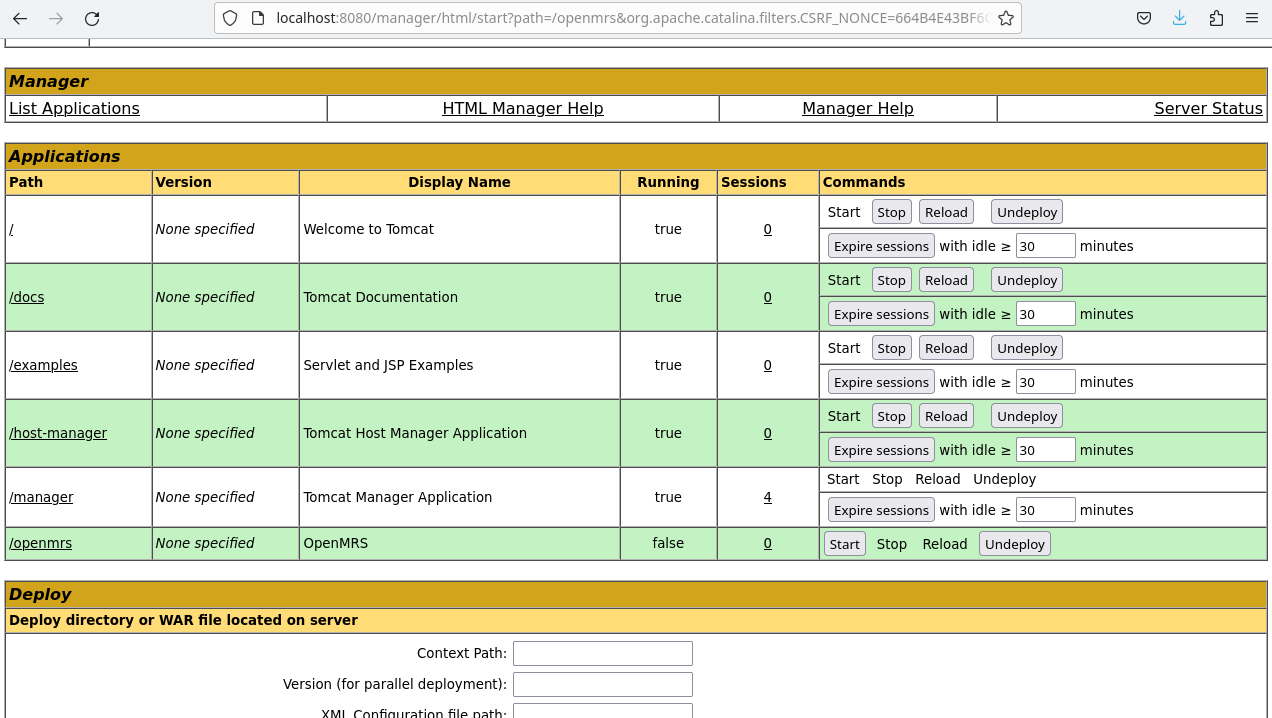Open the /manager path link
Screen dimensions: 1272x718
pos(41,497)
